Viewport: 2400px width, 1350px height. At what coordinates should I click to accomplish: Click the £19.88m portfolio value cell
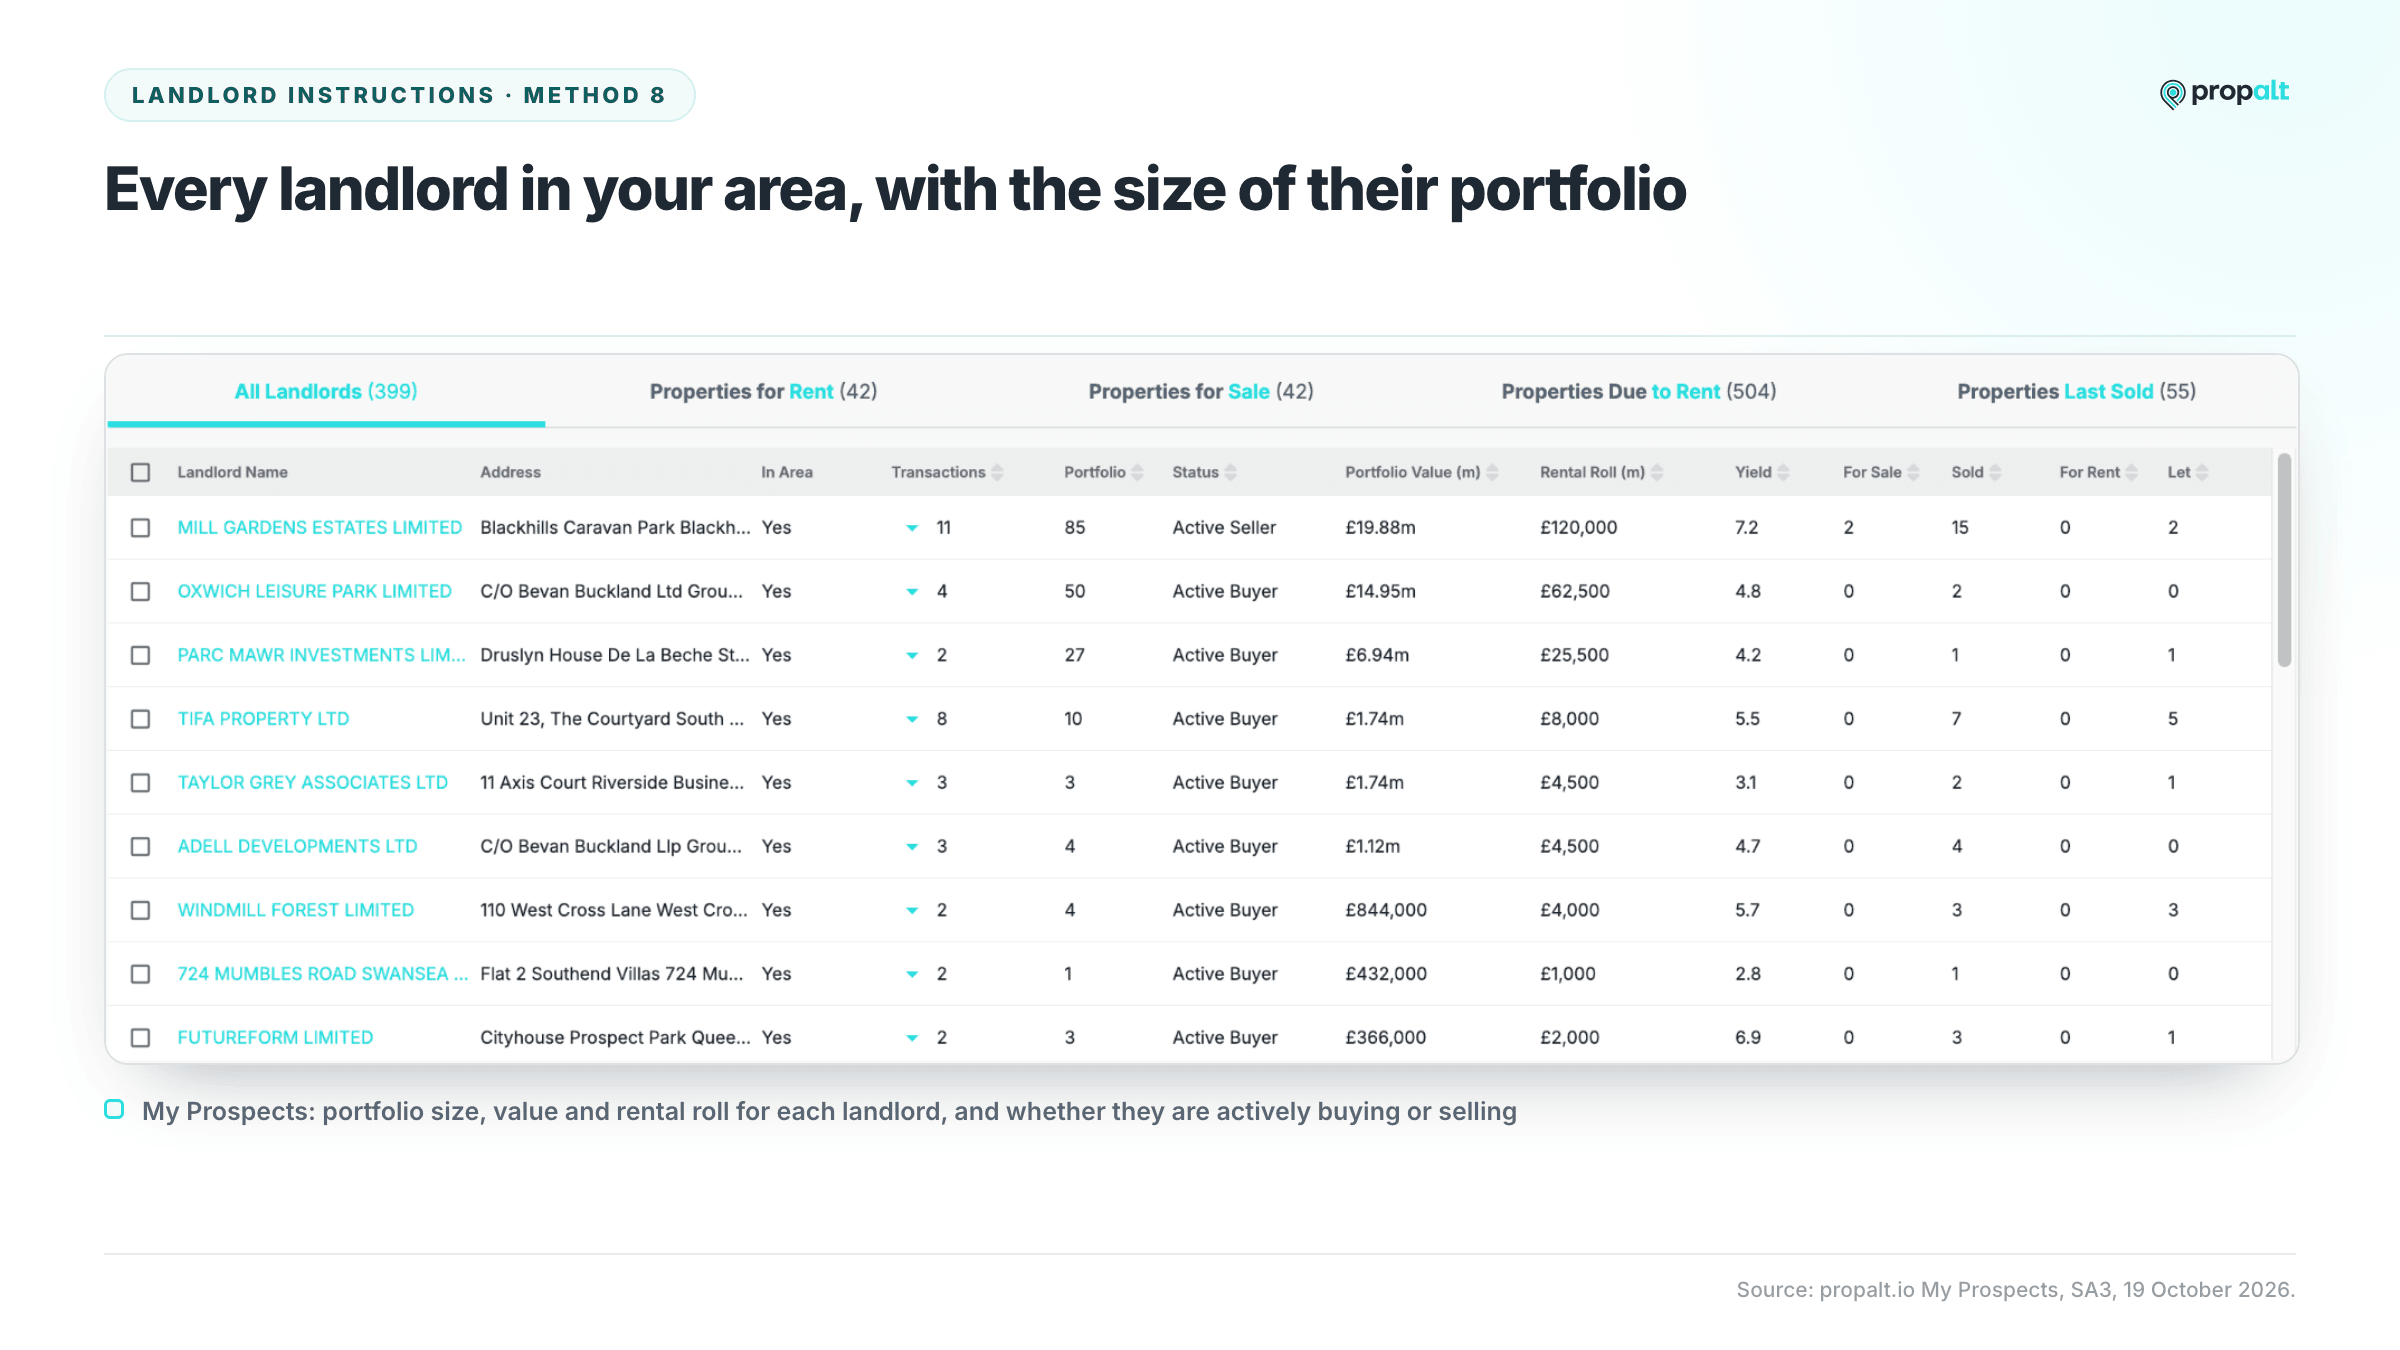[1380, 527]
